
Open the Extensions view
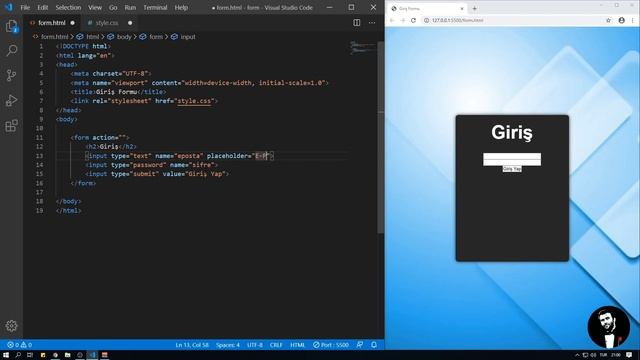tap(11, 125)
